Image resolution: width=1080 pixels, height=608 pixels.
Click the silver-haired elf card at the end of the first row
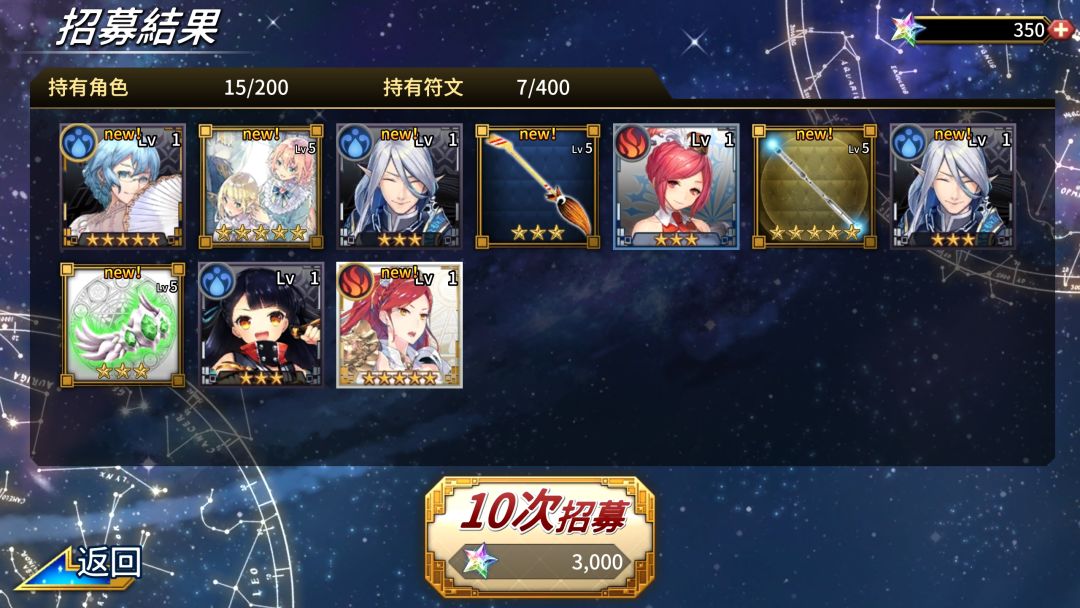pyautogui.click(x=953, y=186)
